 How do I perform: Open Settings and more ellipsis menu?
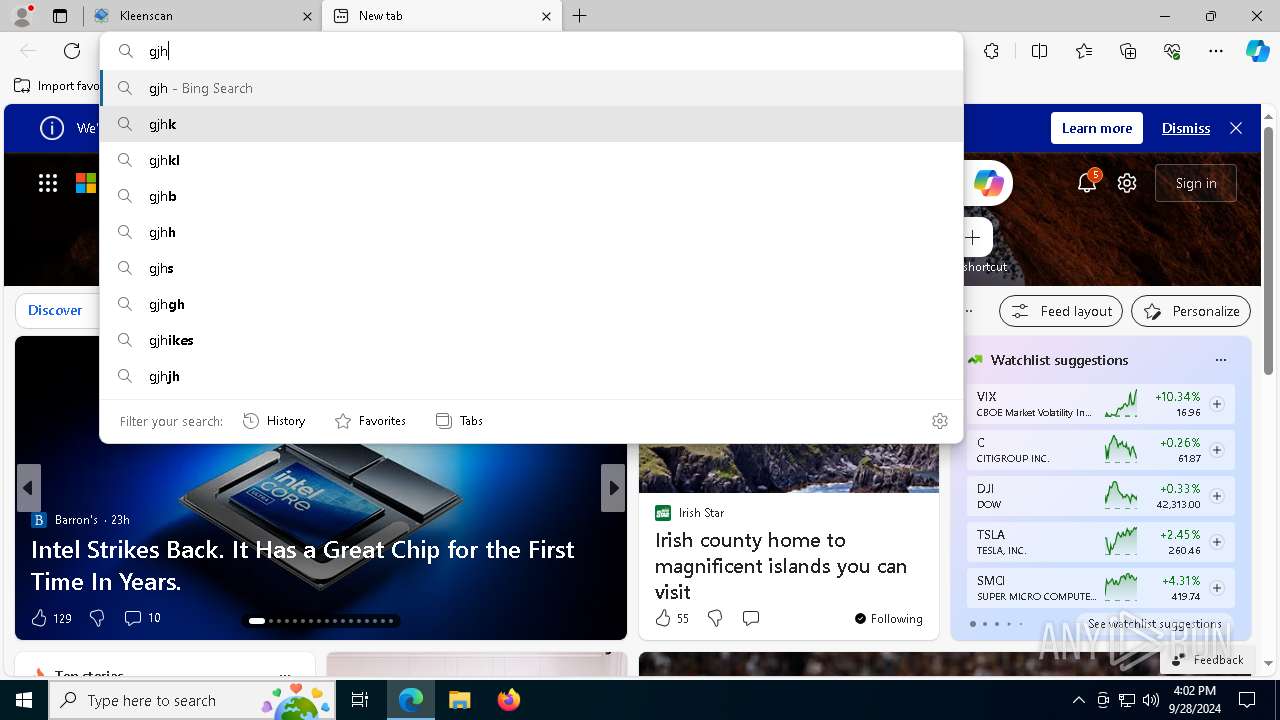pos(1216,51)
